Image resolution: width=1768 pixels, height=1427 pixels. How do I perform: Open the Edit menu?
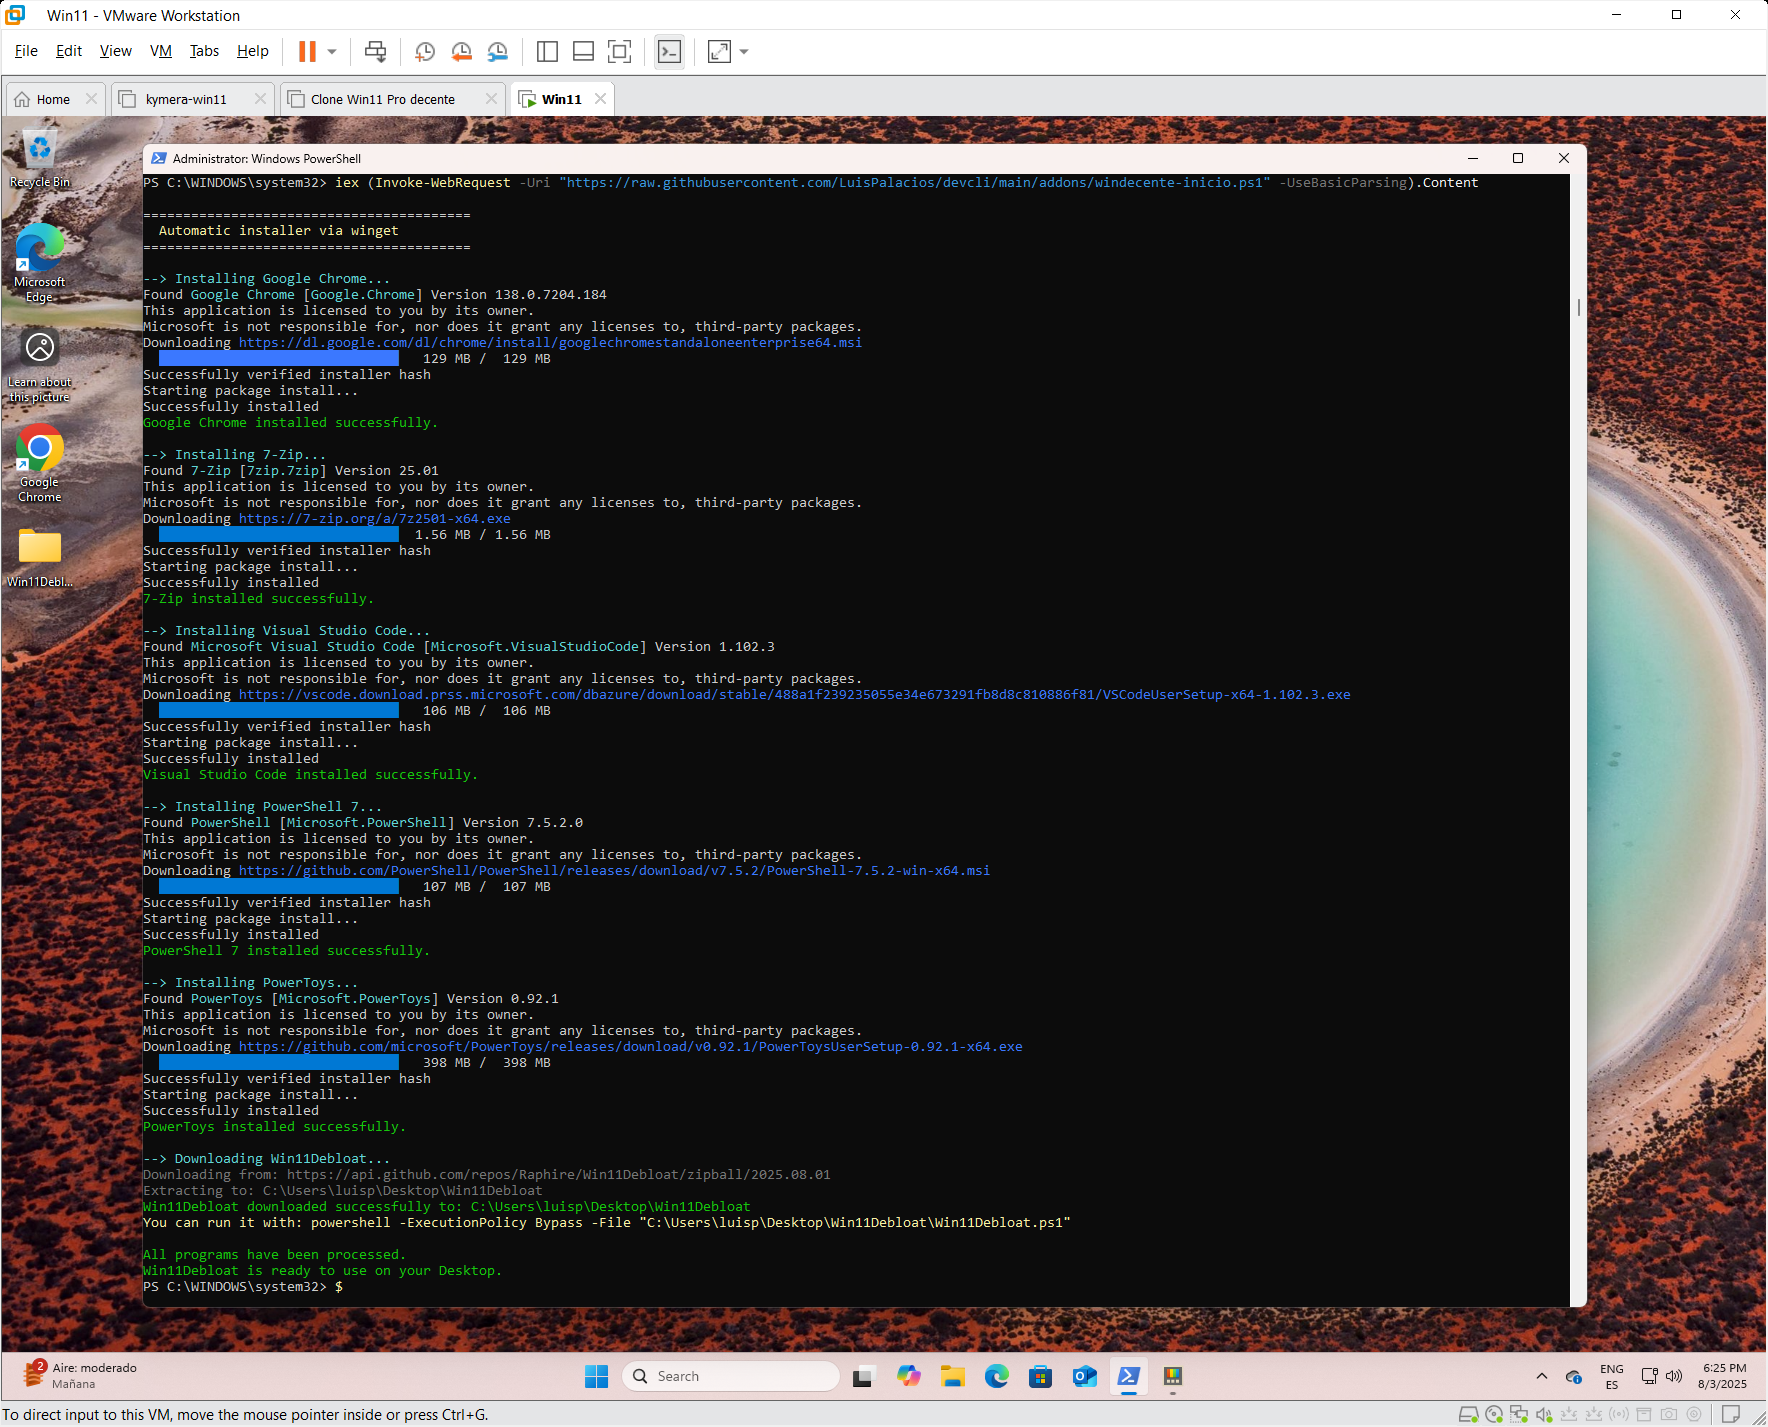pos(69,51)
